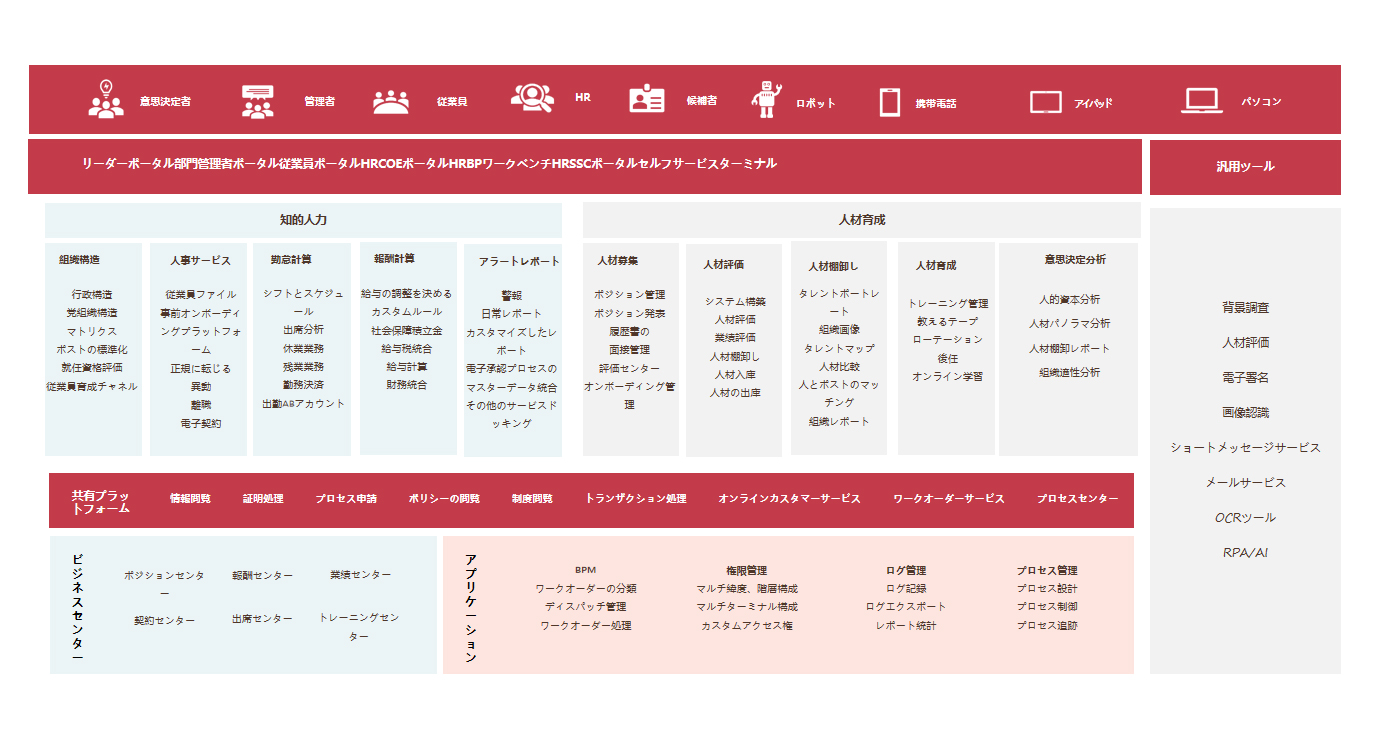Image resolution: width=1380 pixels, height=740 pixels.
Task: Select the オンライン学習 entry
Action: tap(948, 377)
